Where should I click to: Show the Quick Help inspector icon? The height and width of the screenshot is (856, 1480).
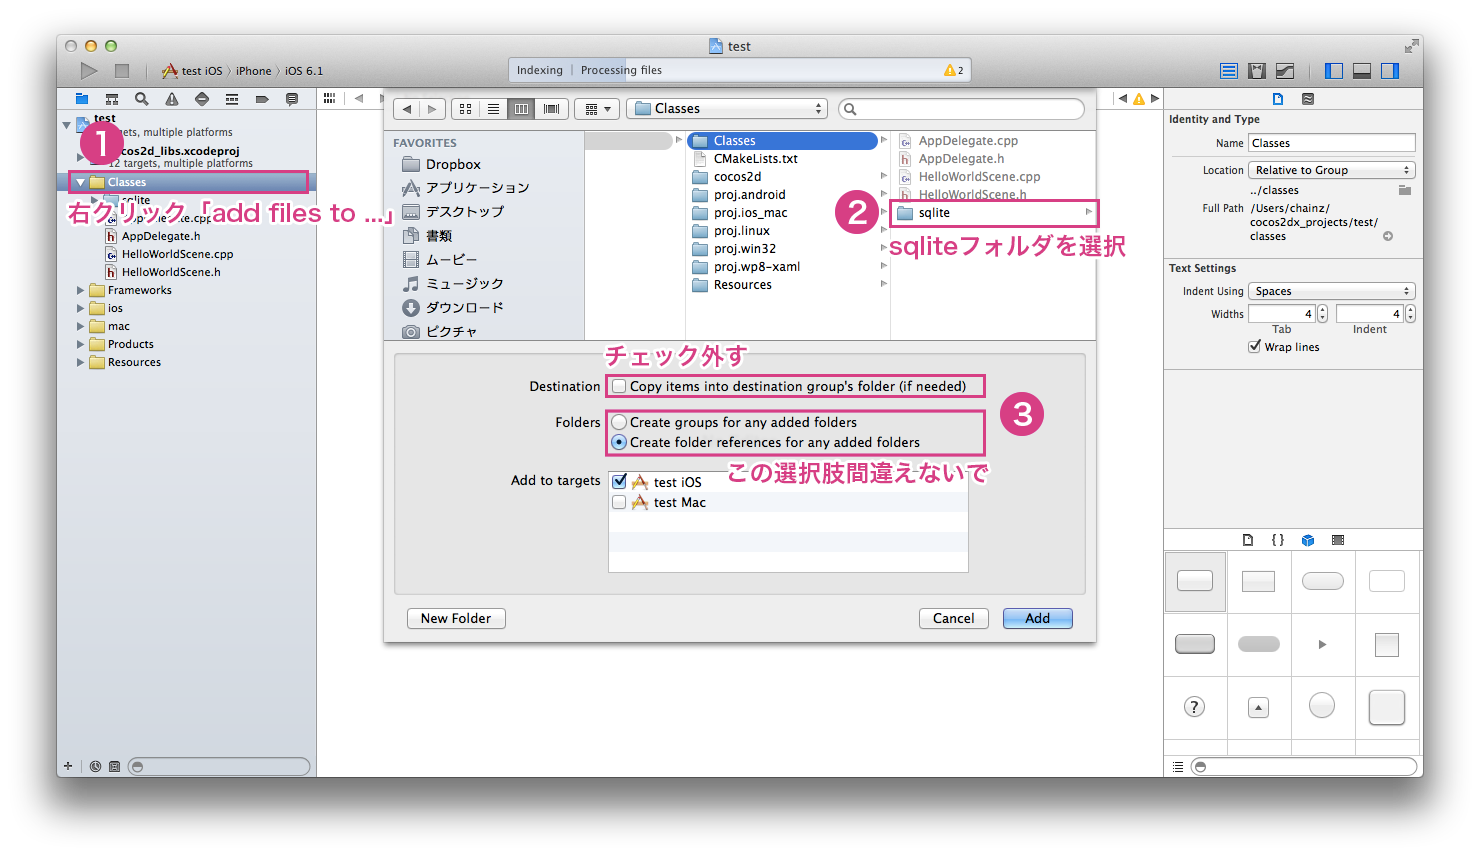(x=1308, y=99)
